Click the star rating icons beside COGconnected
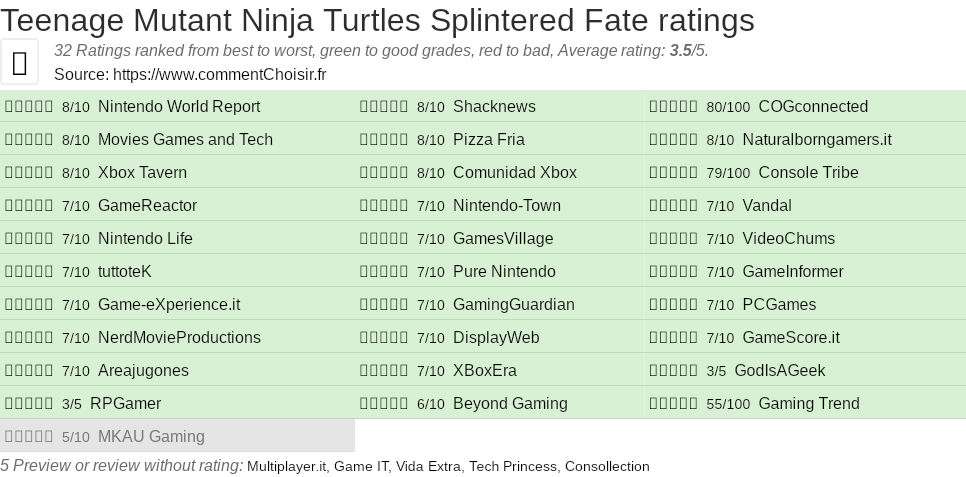This screenshot has width=966, height=477. point(674,107)
